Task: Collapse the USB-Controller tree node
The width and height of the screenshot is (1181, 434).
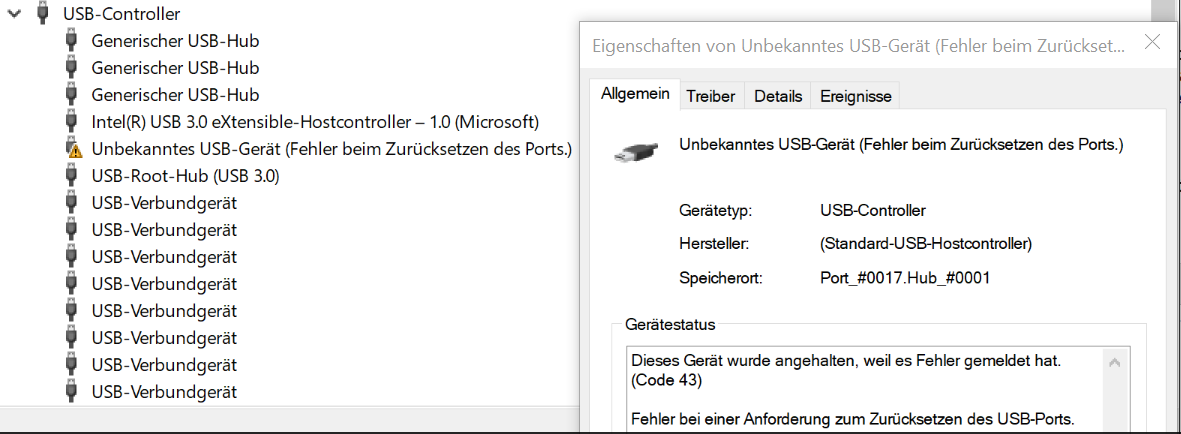Action: pos(14,14)
